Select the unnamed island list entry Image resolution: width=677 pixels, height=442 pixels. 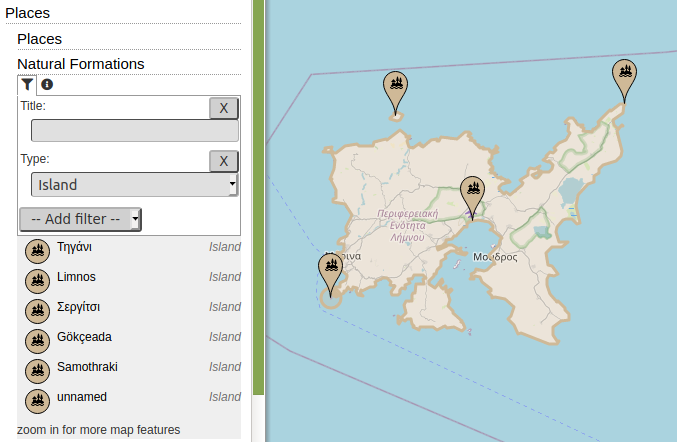129,401
